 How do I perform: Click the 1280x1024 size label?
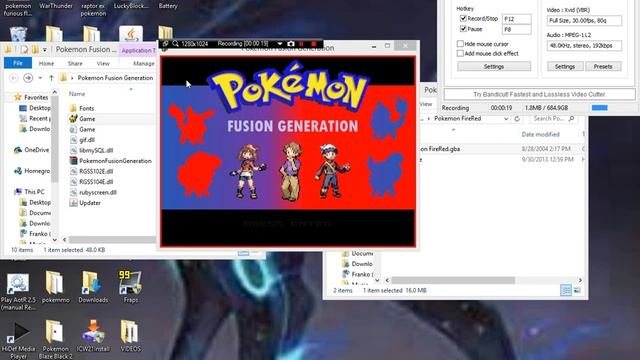(195, 44)
